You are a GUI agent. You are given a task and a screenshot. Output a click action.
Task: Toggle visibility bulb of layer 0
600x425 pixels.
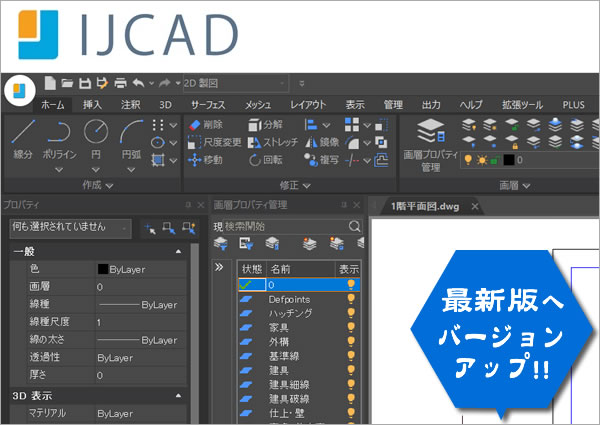[x=351, y=284]
